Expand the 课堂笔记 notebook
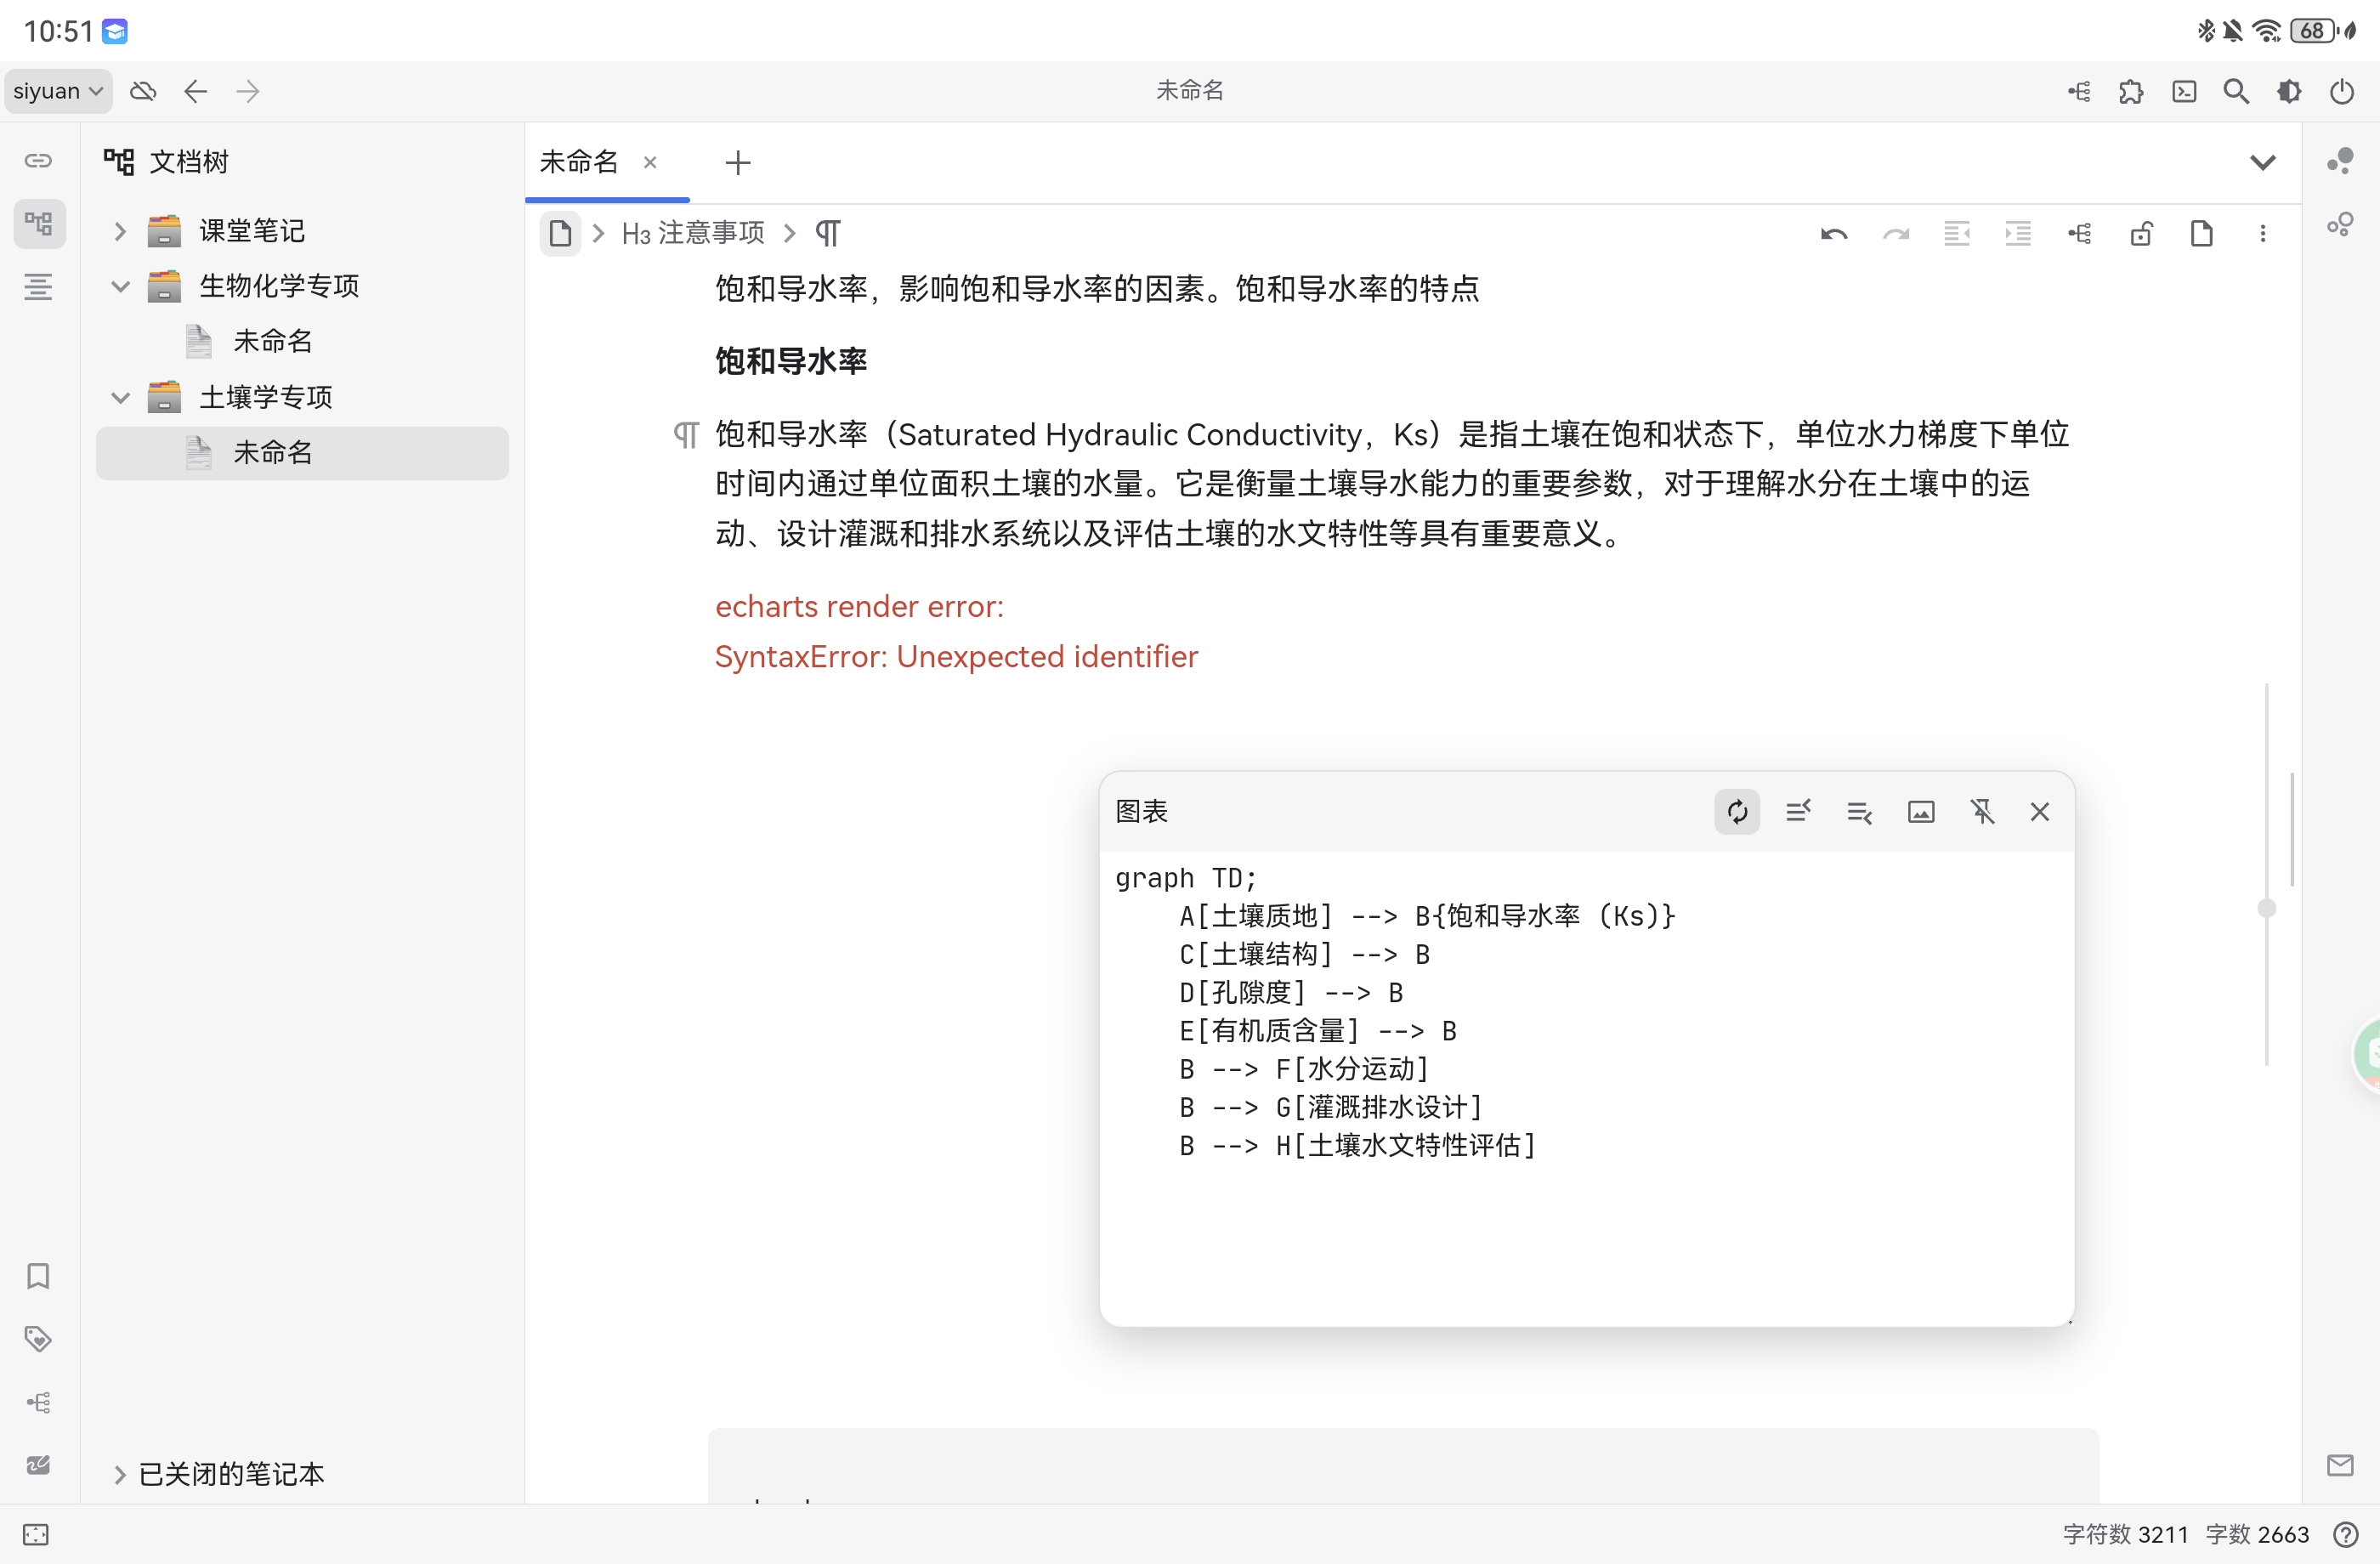 [119, 230]
